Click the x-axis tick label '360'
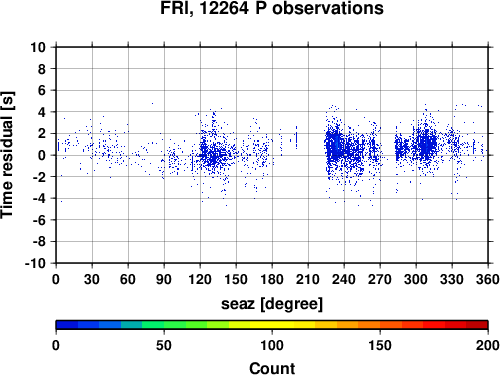 coord(488,279)
